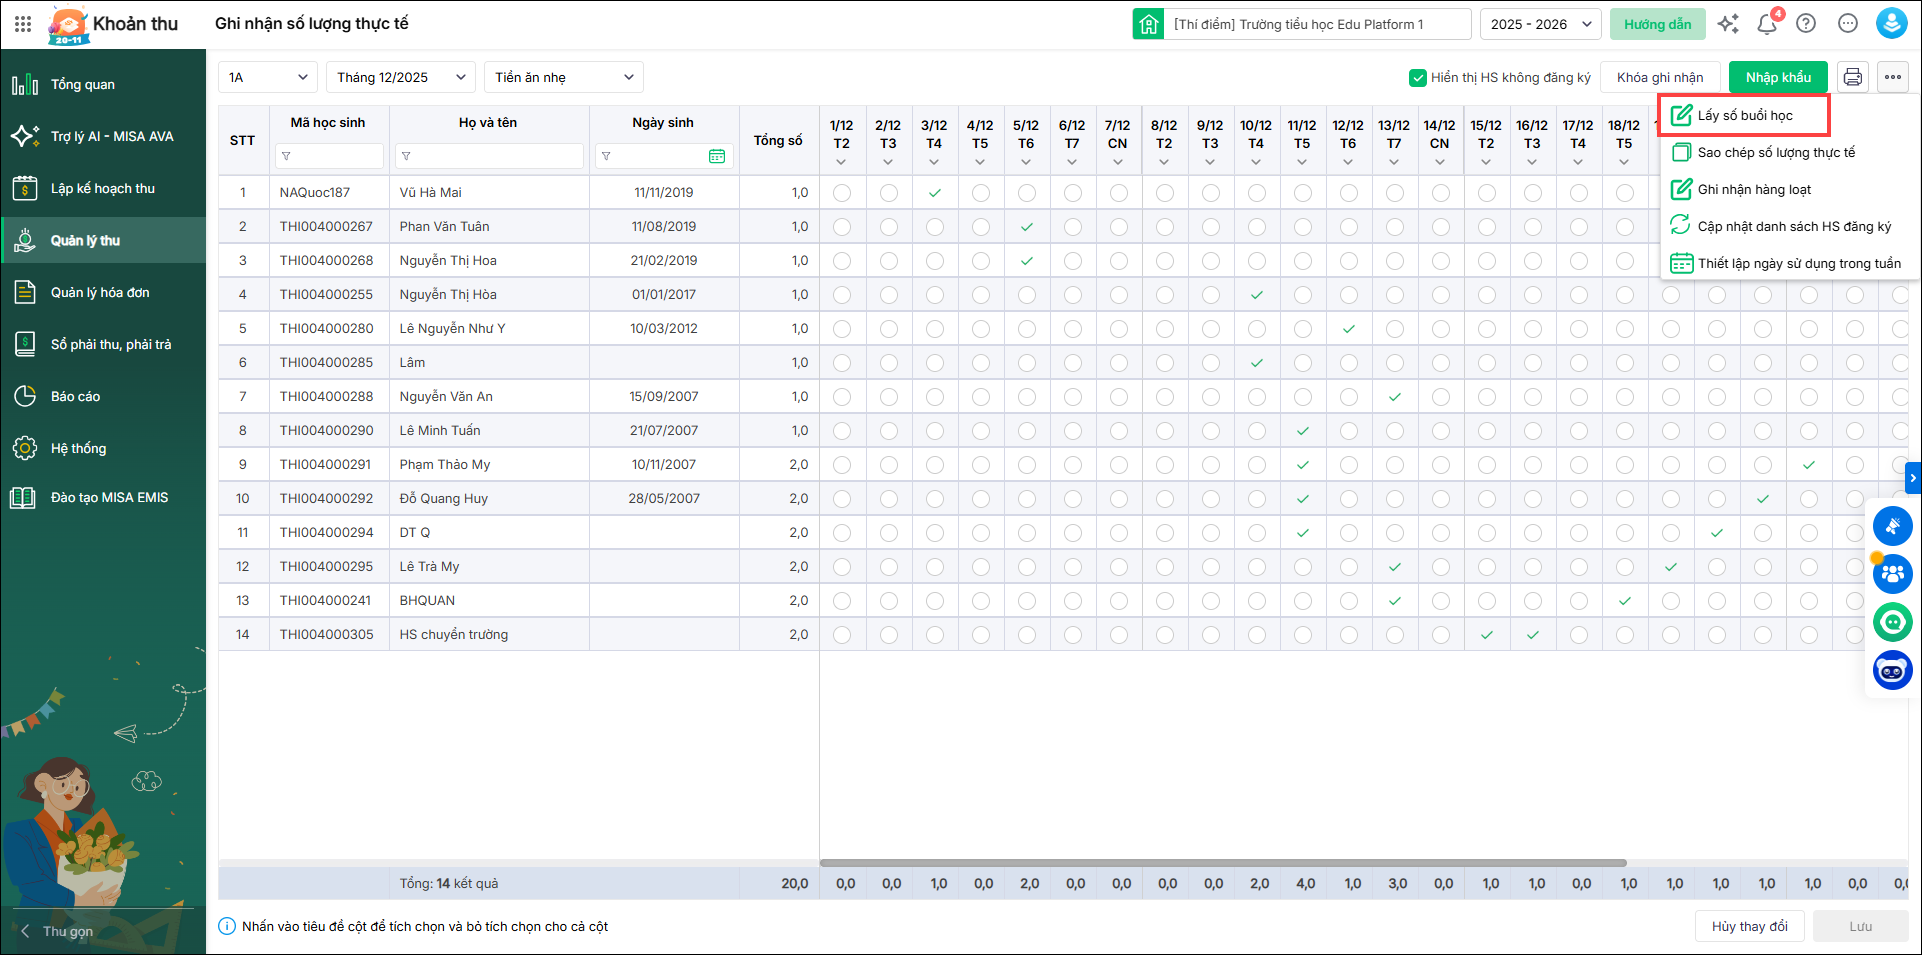Uncheck Hiển thị HS không đăng ký

(x=1417, y=78)
